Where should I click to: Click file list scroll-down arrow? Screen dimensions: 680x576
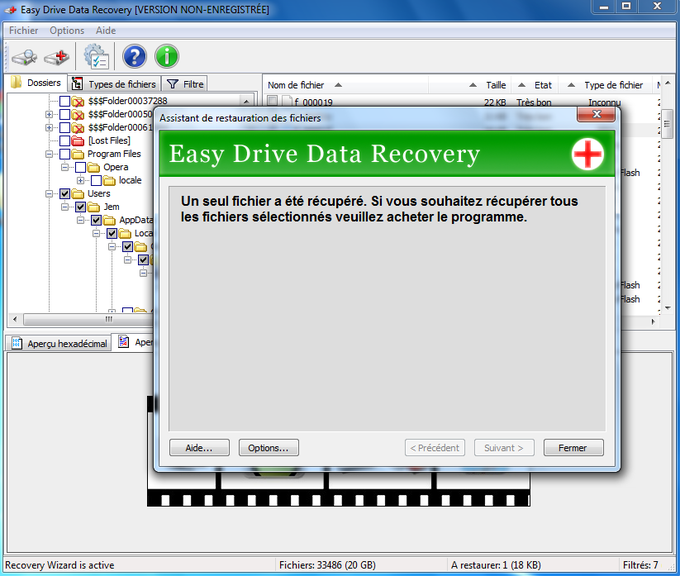(668, 308)
